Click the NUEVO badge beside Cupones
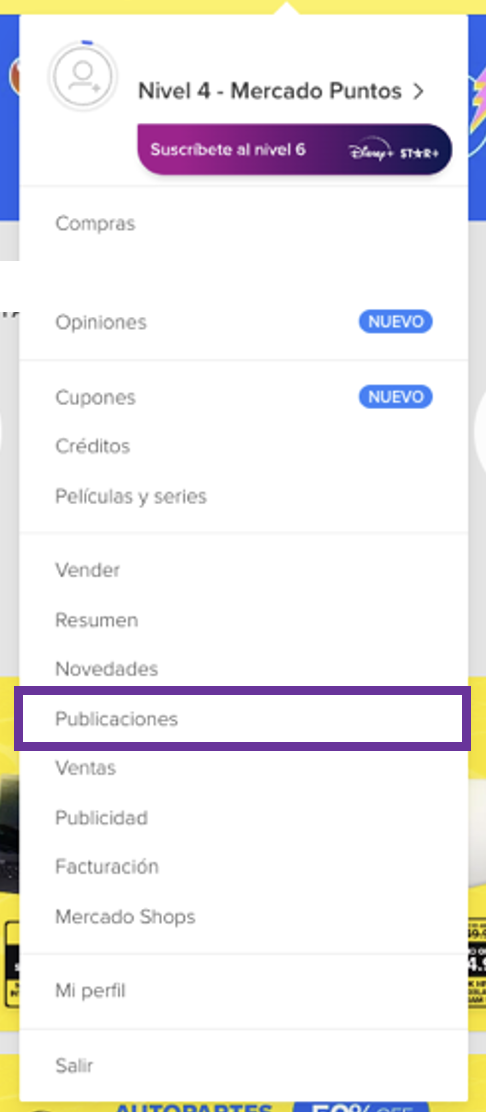This screenshot has width=486, height=1112. (395, 396)
